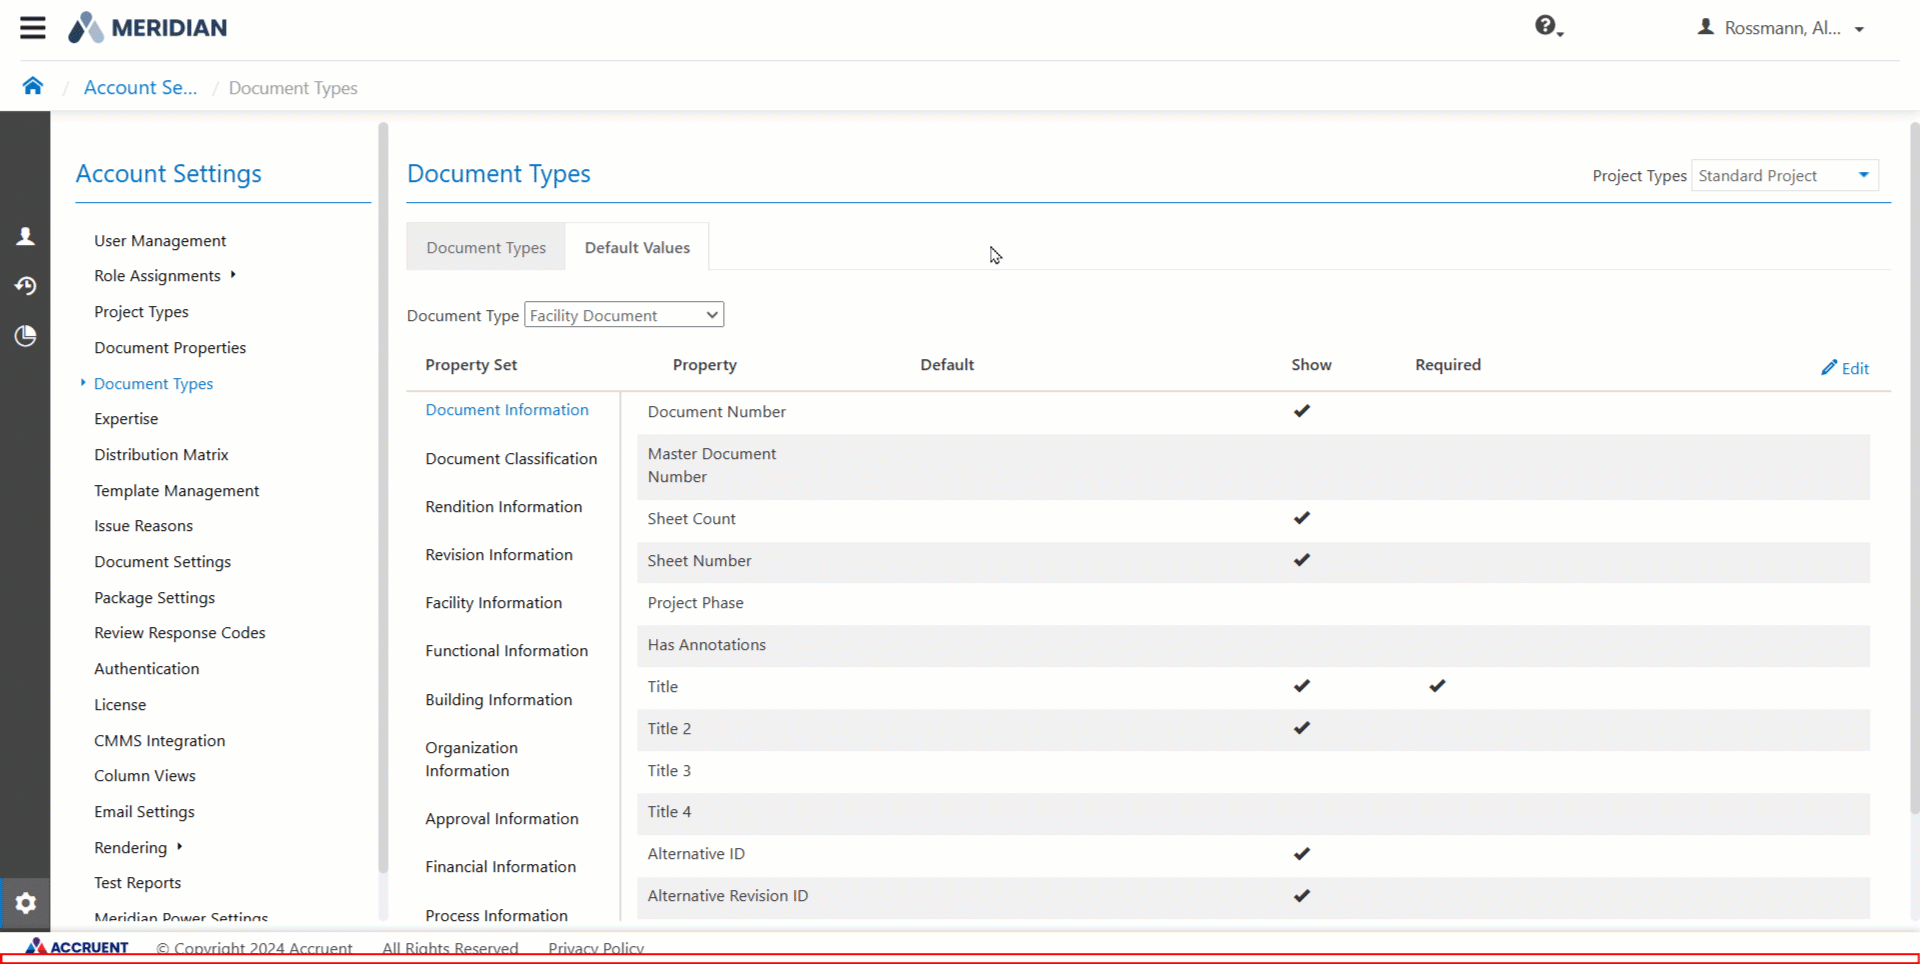This screenshot has height=964, width=1920.
Task: Click the Meridian logo
Action: tap(147, 27)
